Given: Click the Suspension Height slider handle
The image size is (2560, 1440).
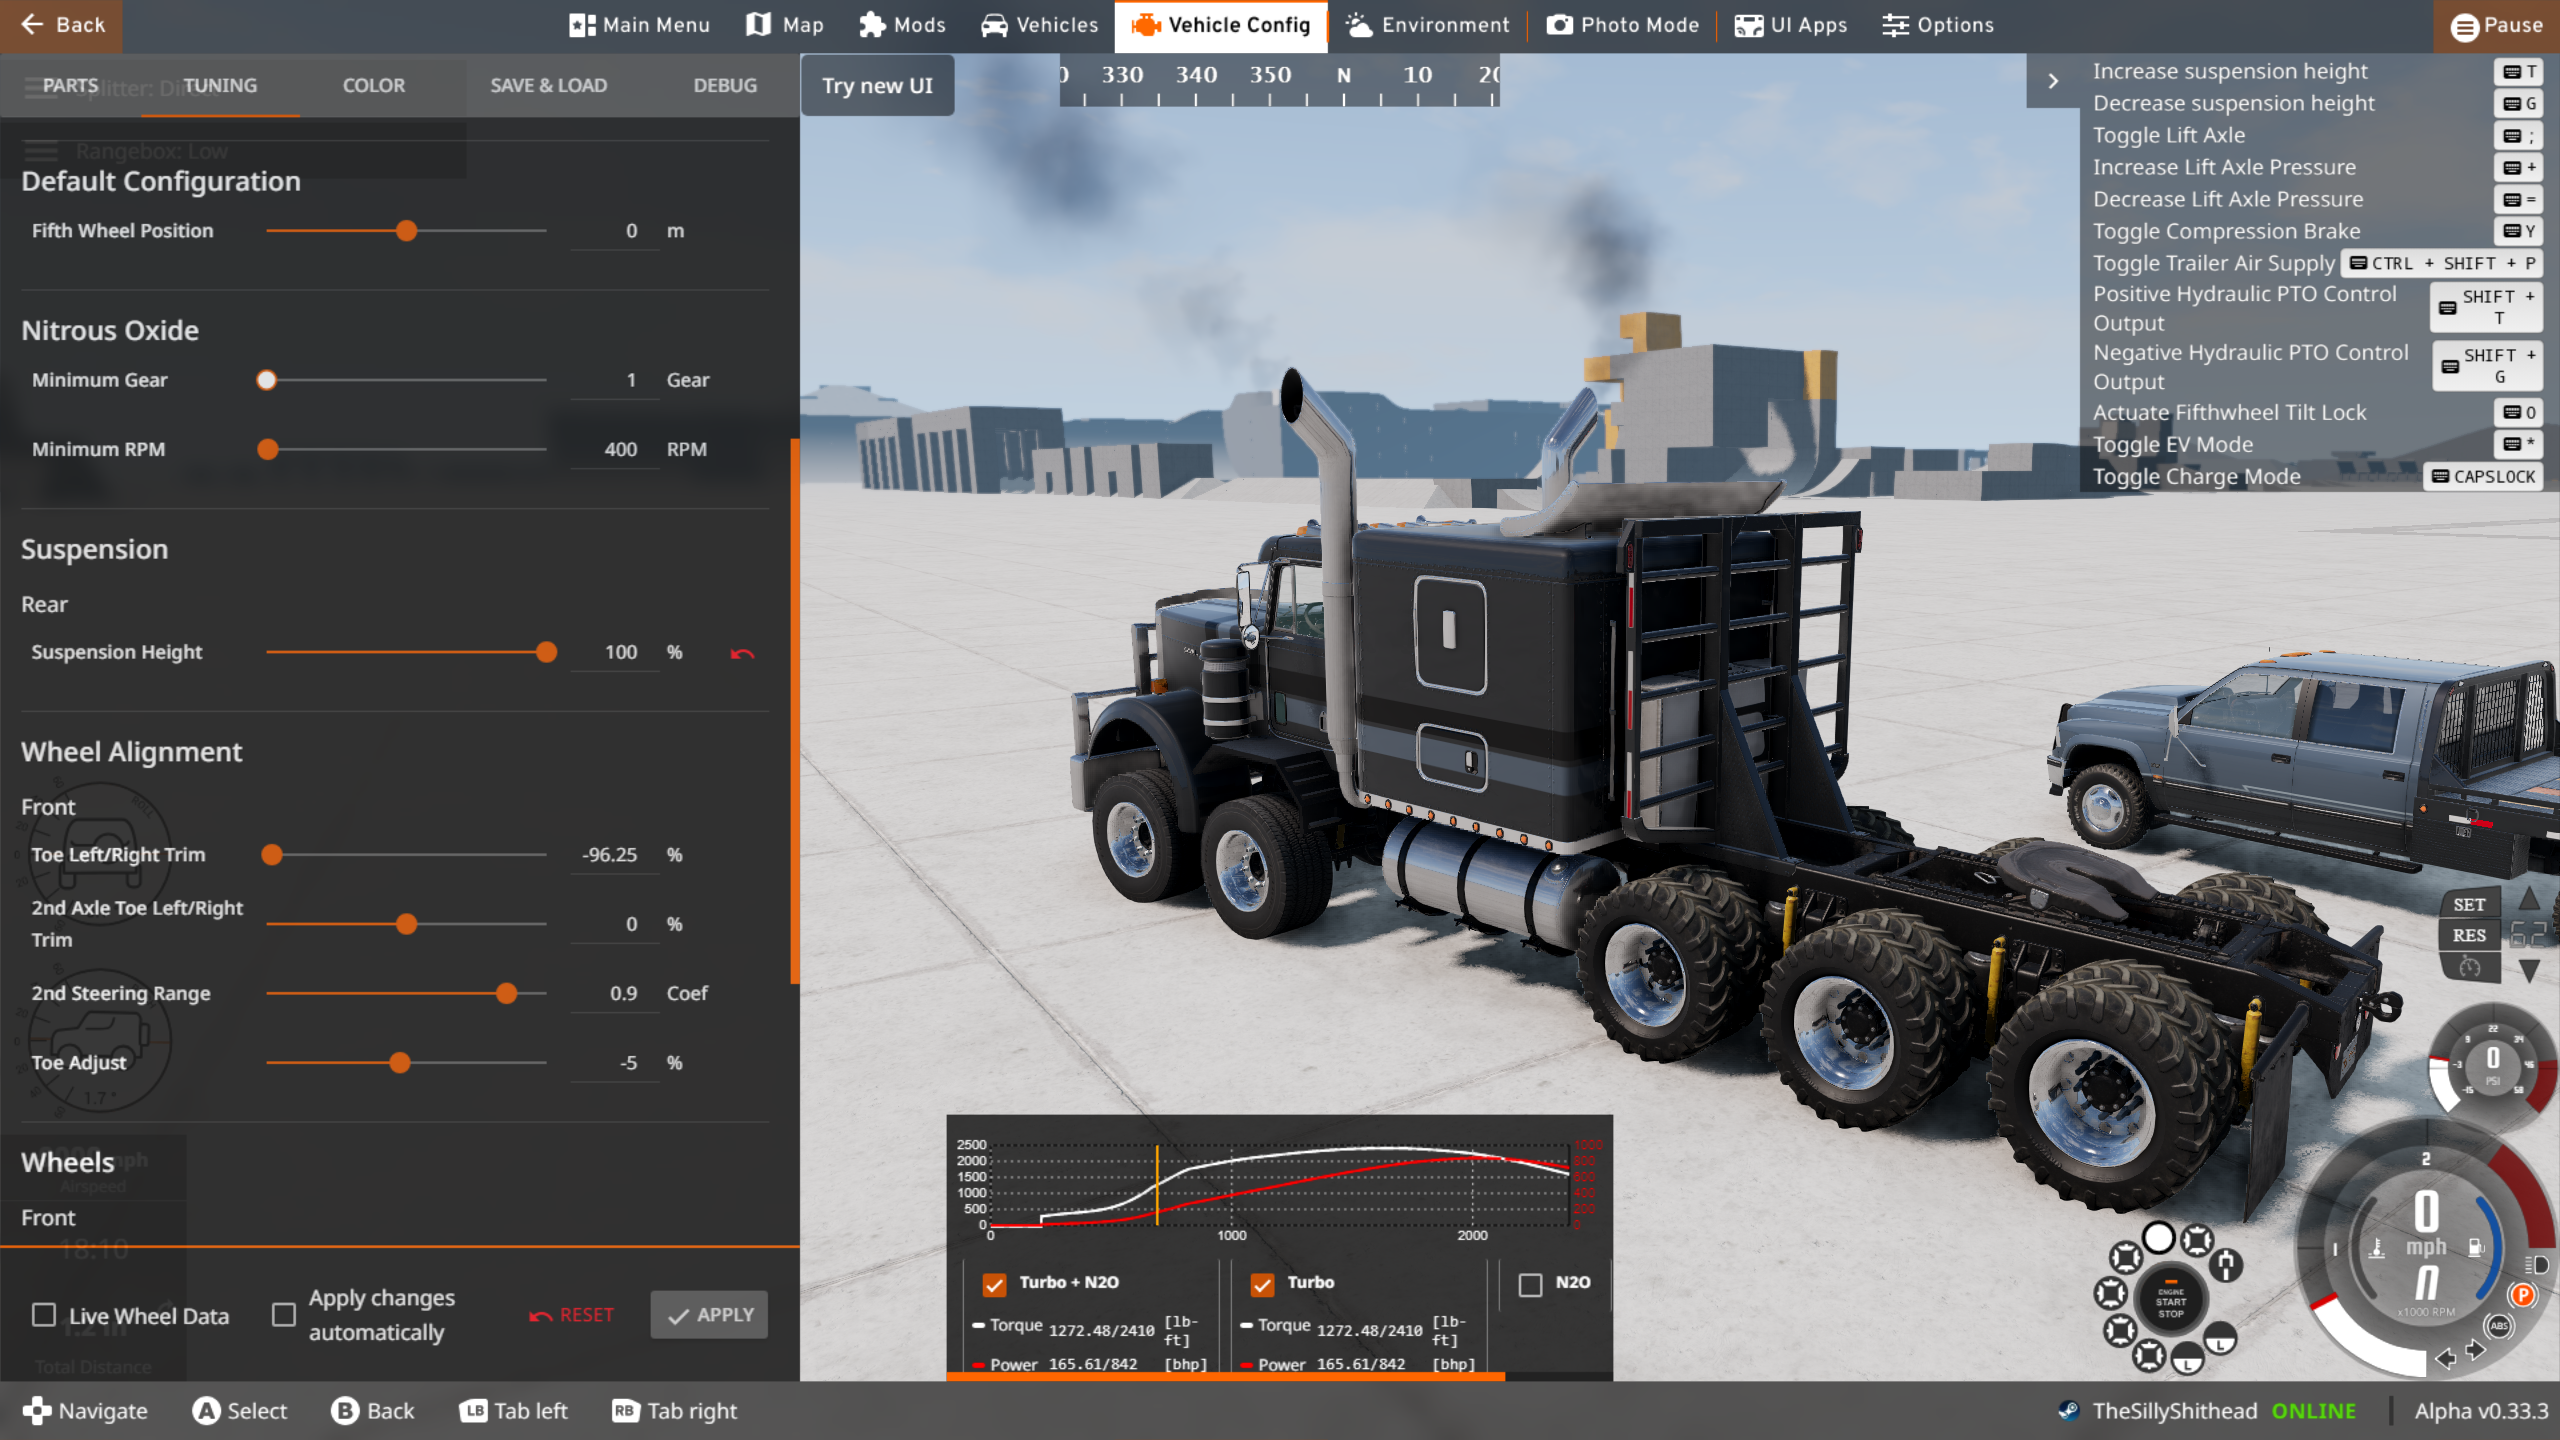Looking at the screenshot, I should tap(546, 652).
